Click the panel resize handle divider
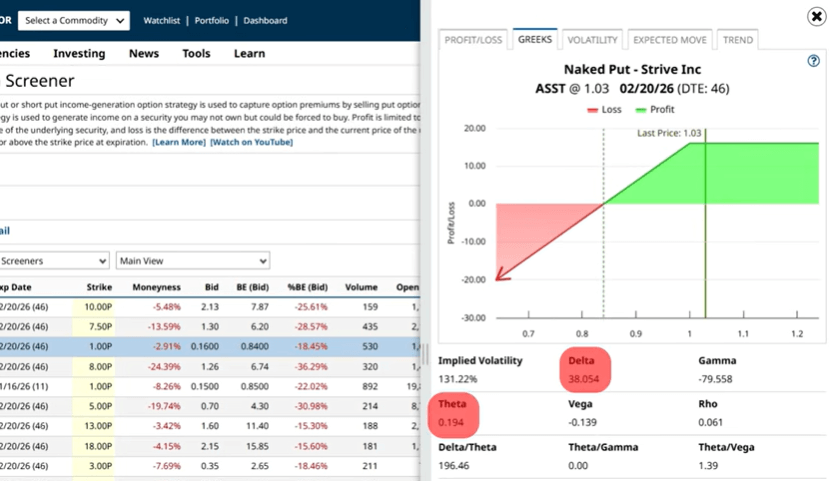The image size is (833, 481). 424,354
